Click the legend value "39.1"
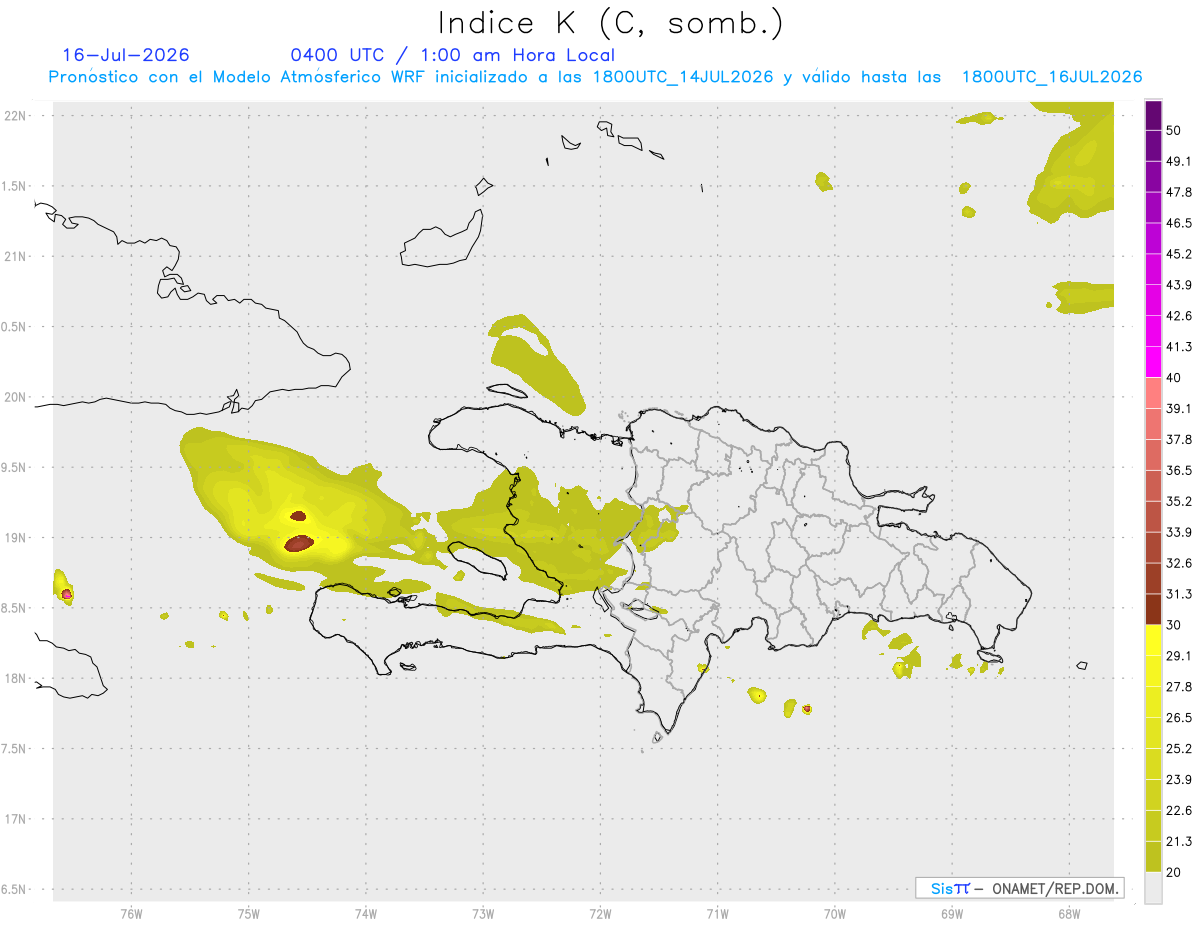 point(1179,408)
